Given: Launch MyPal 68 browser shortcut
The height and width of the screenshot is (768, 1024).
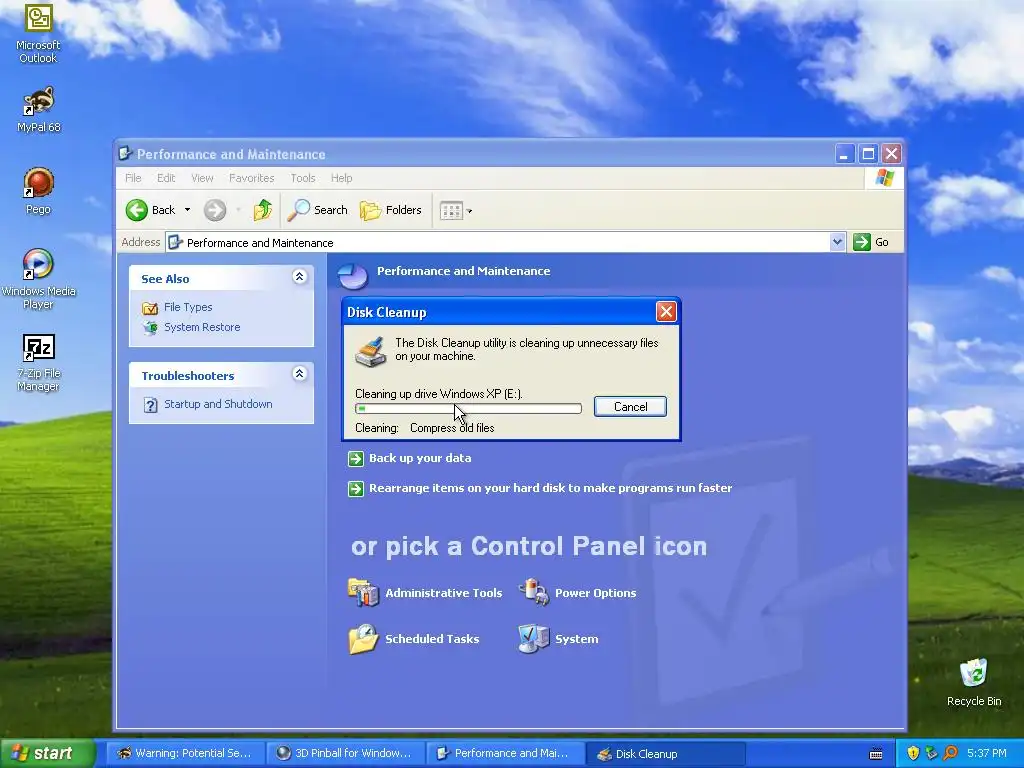Looking at the screenshot, I should (38, 109).
